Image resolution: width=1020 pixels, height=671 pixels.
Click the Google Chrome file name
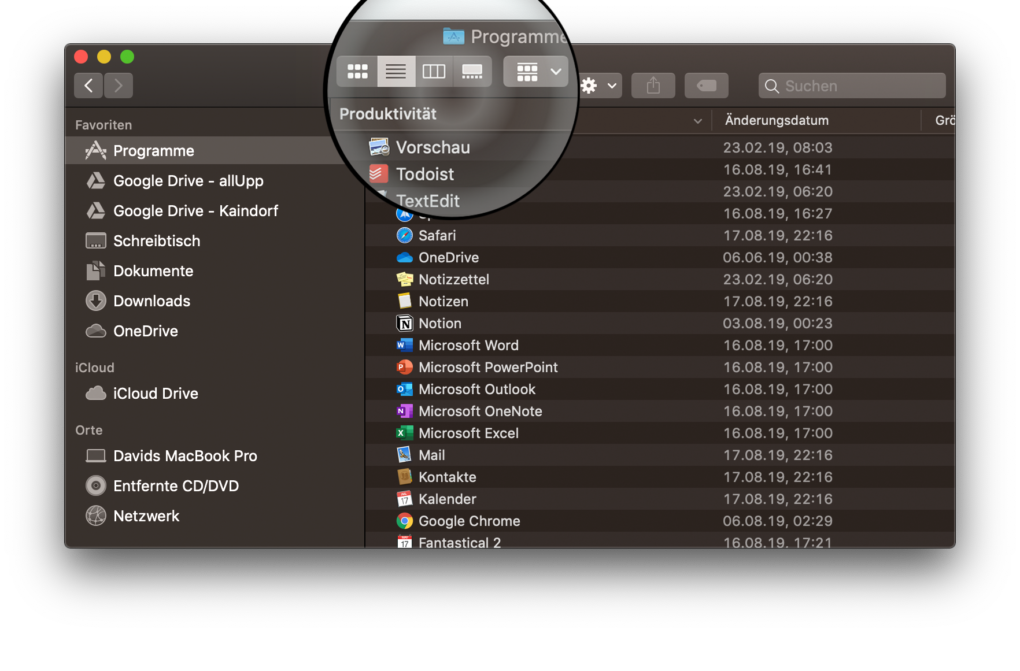[469, 521]
